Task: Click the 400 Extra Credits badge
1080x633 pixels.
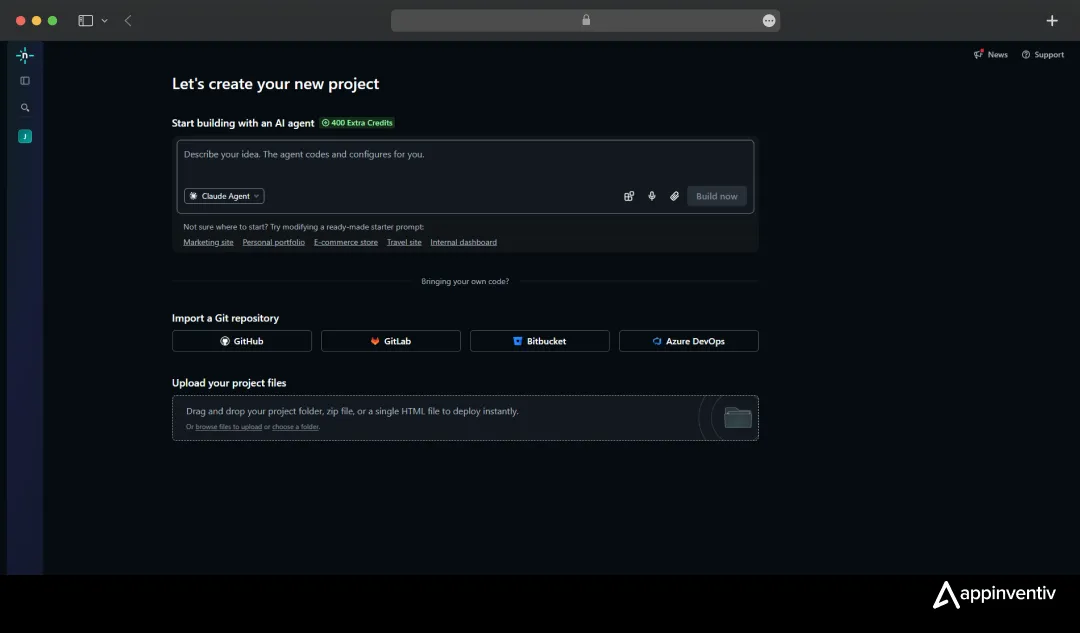Action: (356, 122)
